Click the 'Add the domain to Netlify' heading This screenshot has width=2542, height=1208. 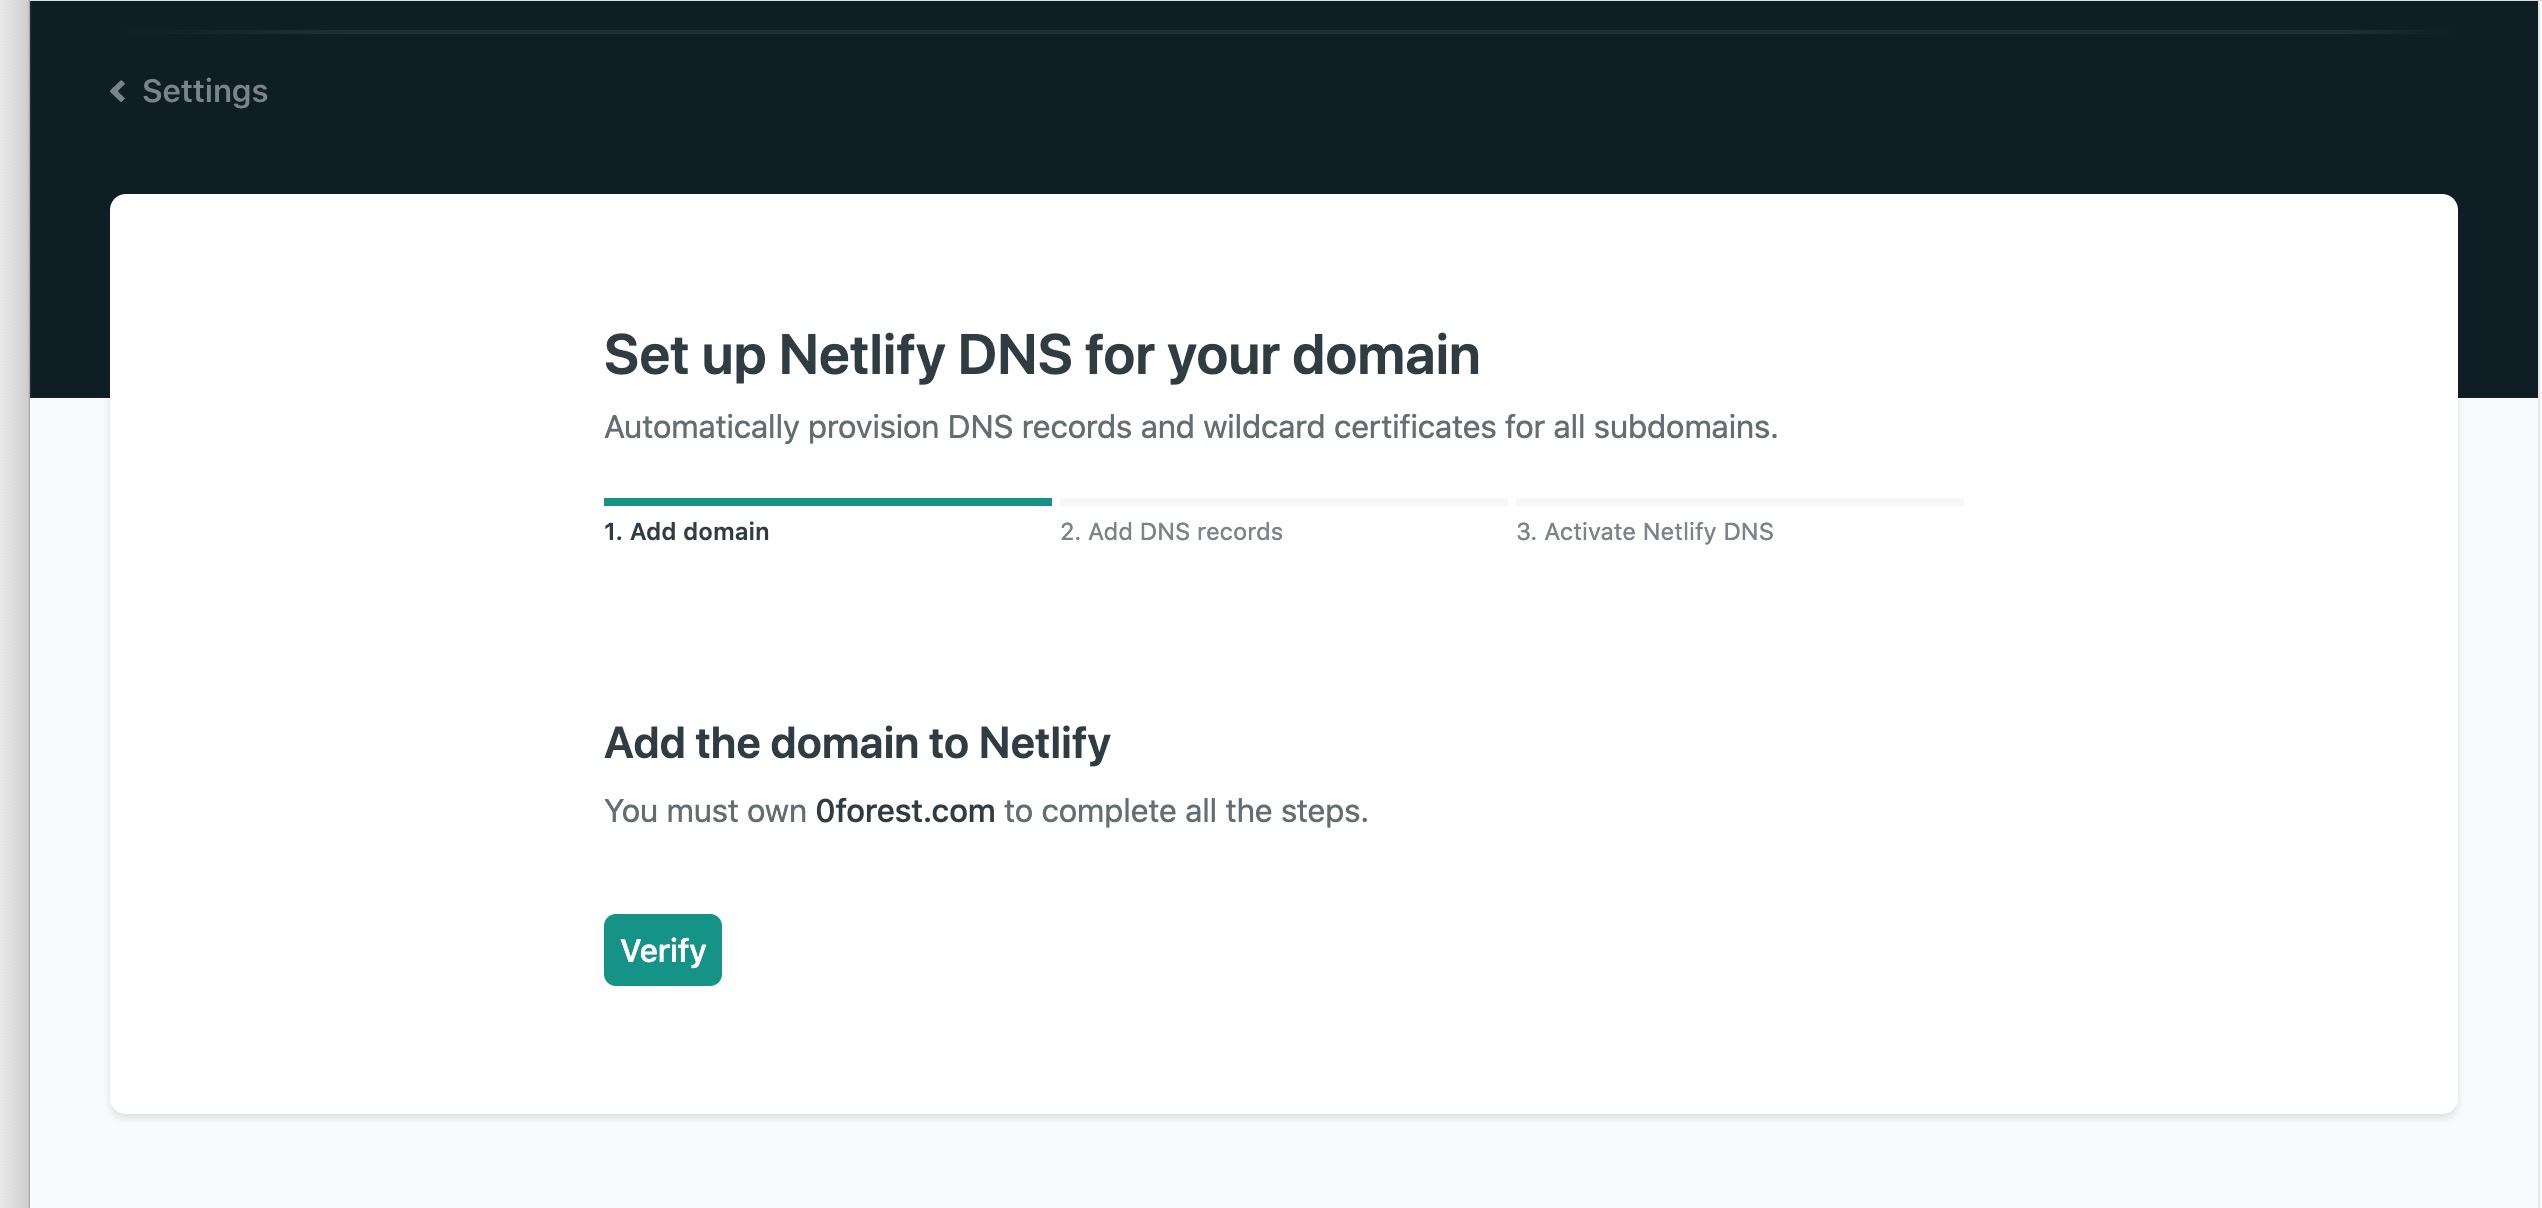tap(857, 743)
